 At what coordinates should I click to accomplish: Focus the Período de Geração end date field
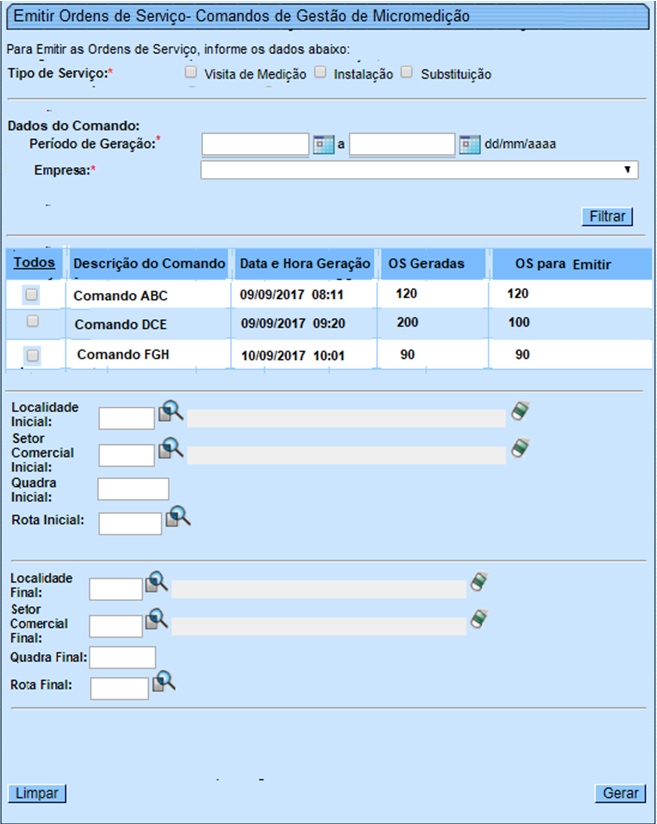402,144
